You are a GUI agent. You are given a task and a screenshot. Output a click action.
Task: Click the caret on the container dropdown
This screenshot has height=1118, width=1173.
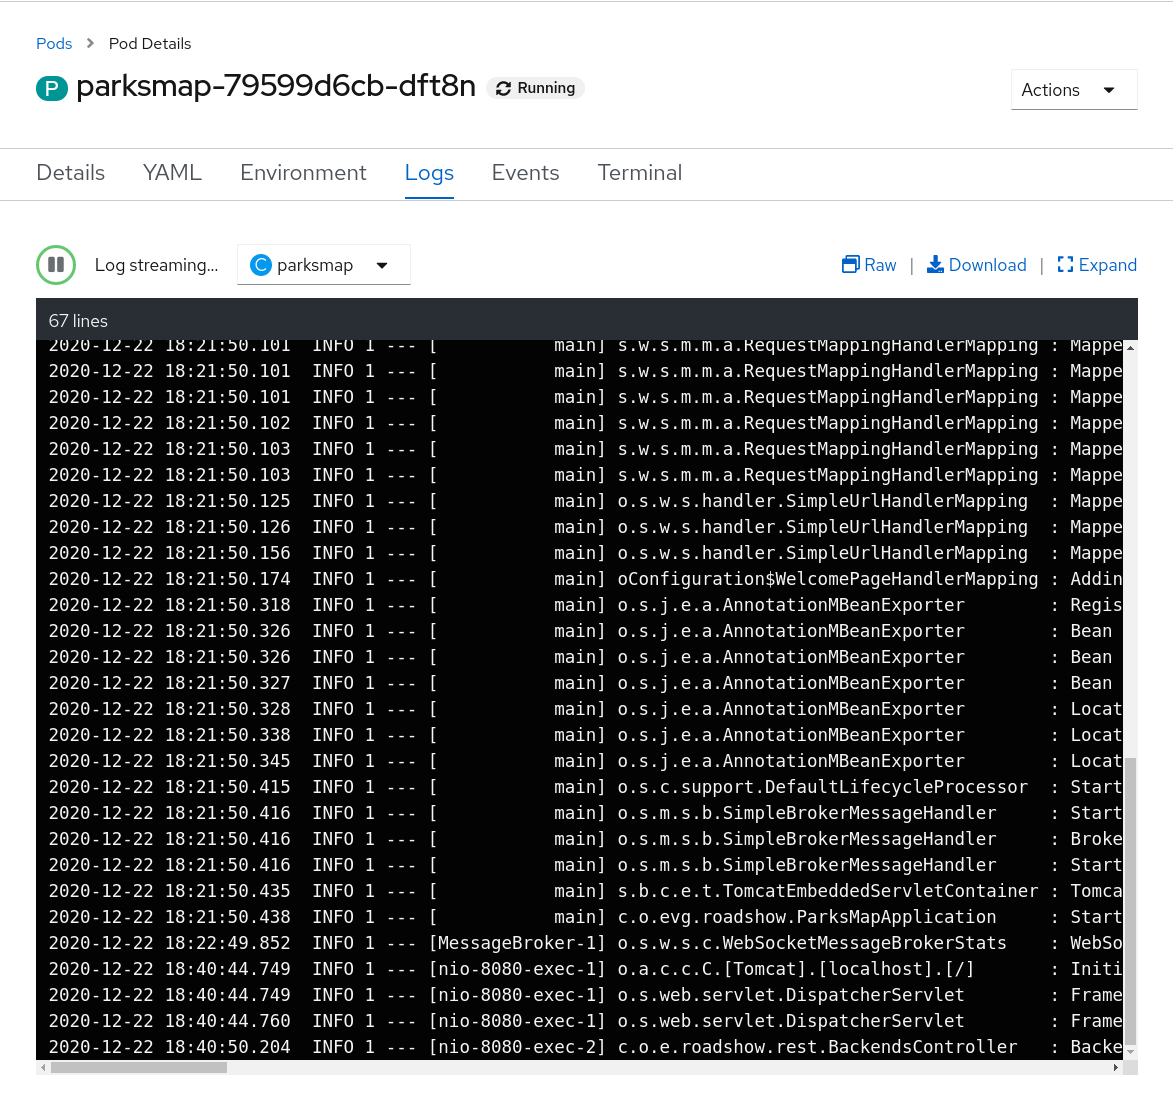pyautogui.click(x=382, y=264)
